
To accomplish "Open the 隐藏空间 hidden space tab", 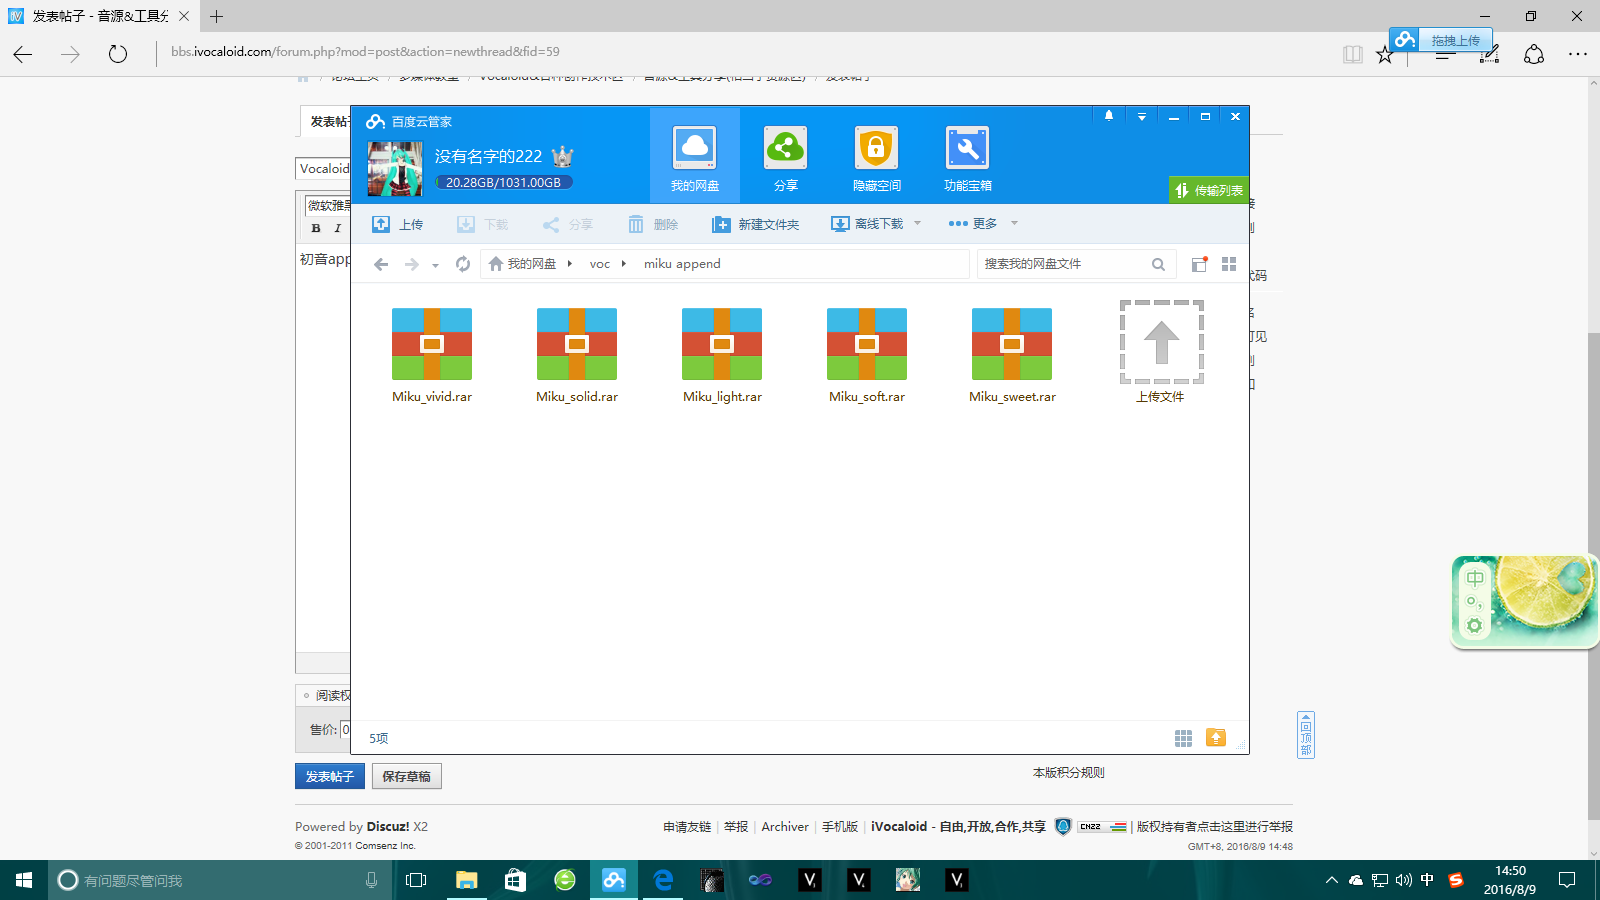I will tap(876, 156).
